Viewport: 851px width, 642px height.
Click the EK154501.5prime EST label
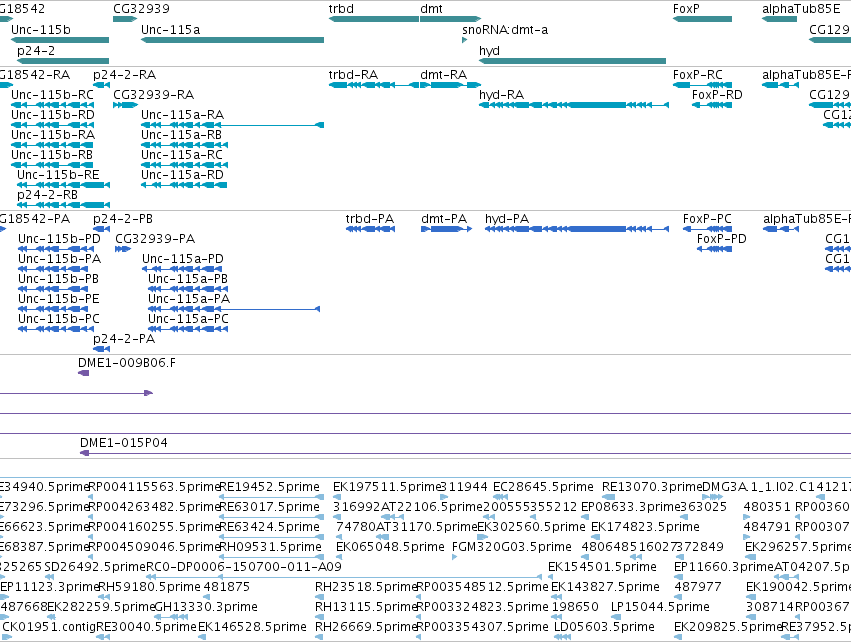pos(602,567)
